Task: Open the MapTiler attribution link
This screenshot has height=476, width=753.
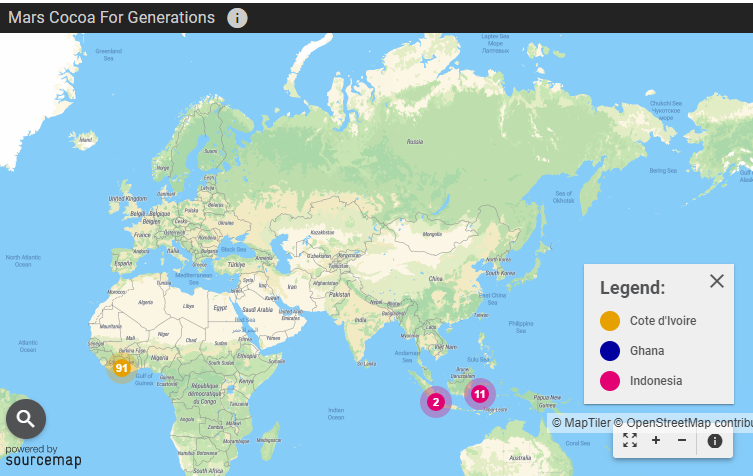Action: (582, 423)
